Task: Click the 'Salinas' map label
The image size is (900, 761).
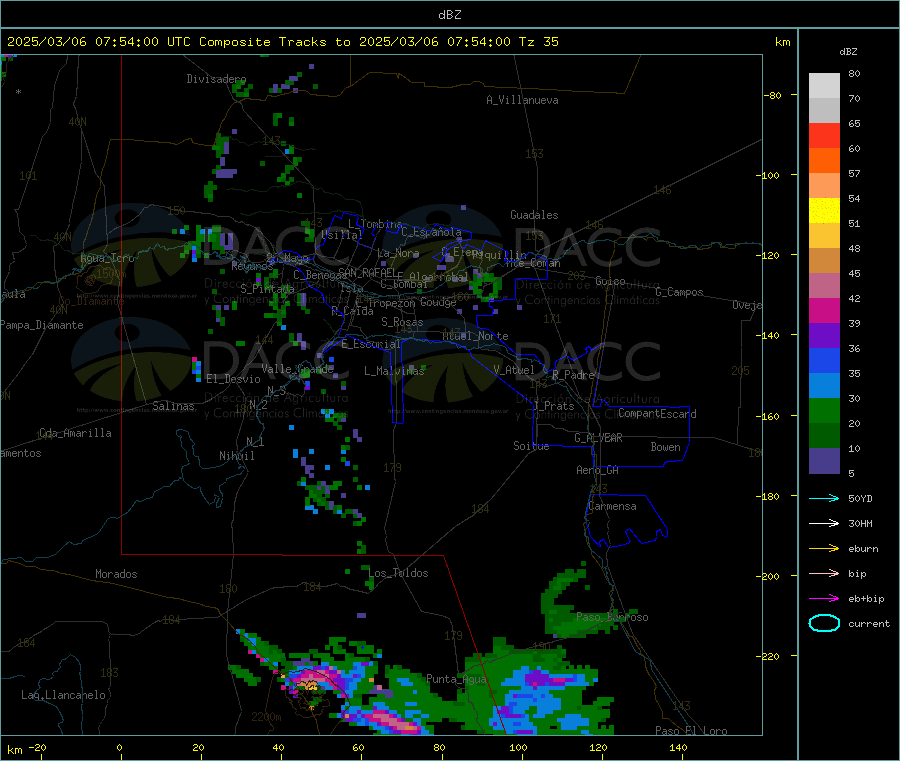Action: (x=173, y=406)
